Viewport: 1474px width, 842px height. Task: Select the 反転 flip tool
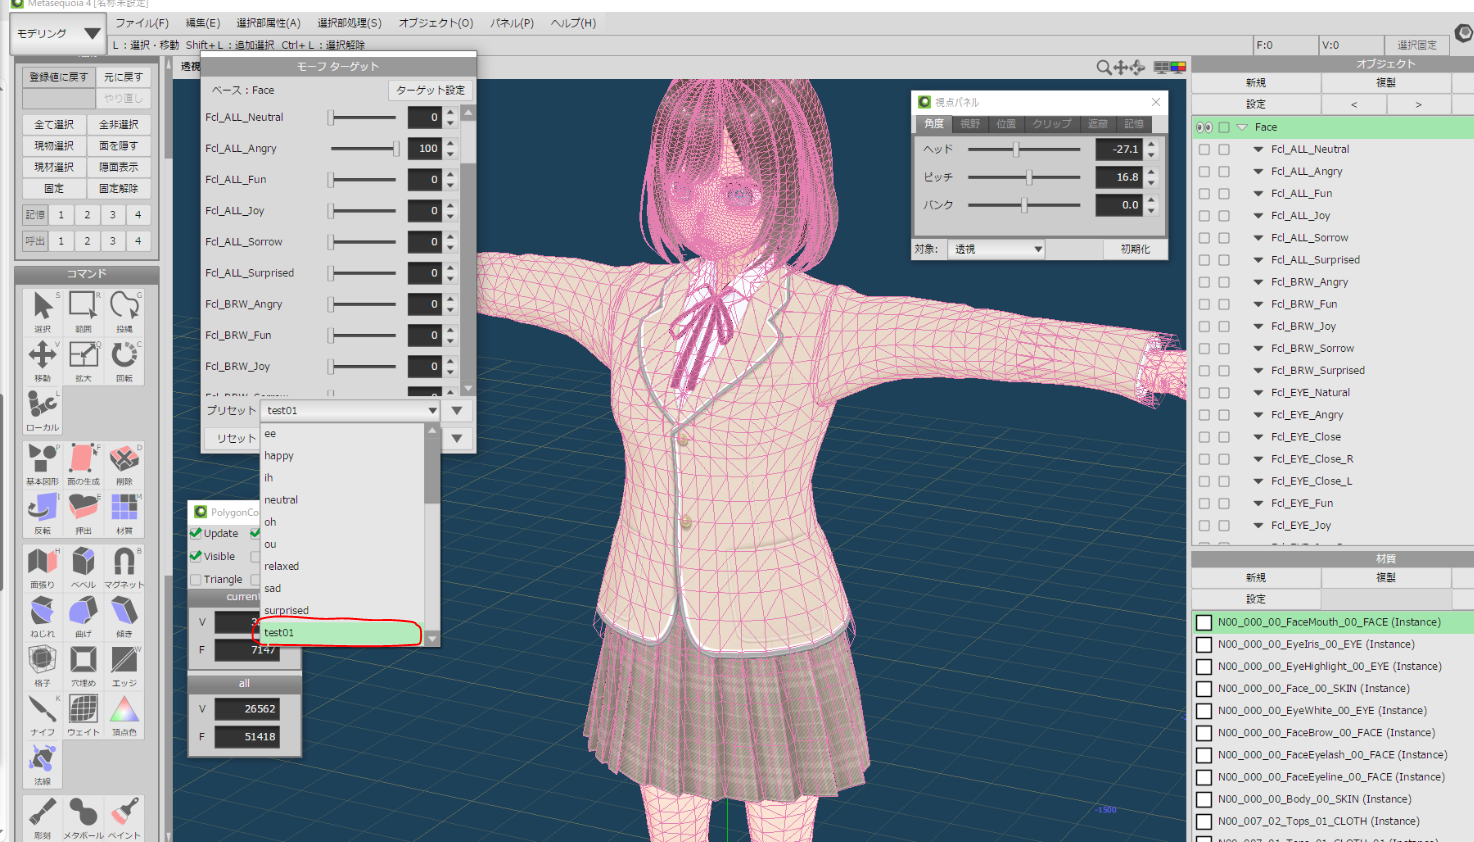[42, 513]
